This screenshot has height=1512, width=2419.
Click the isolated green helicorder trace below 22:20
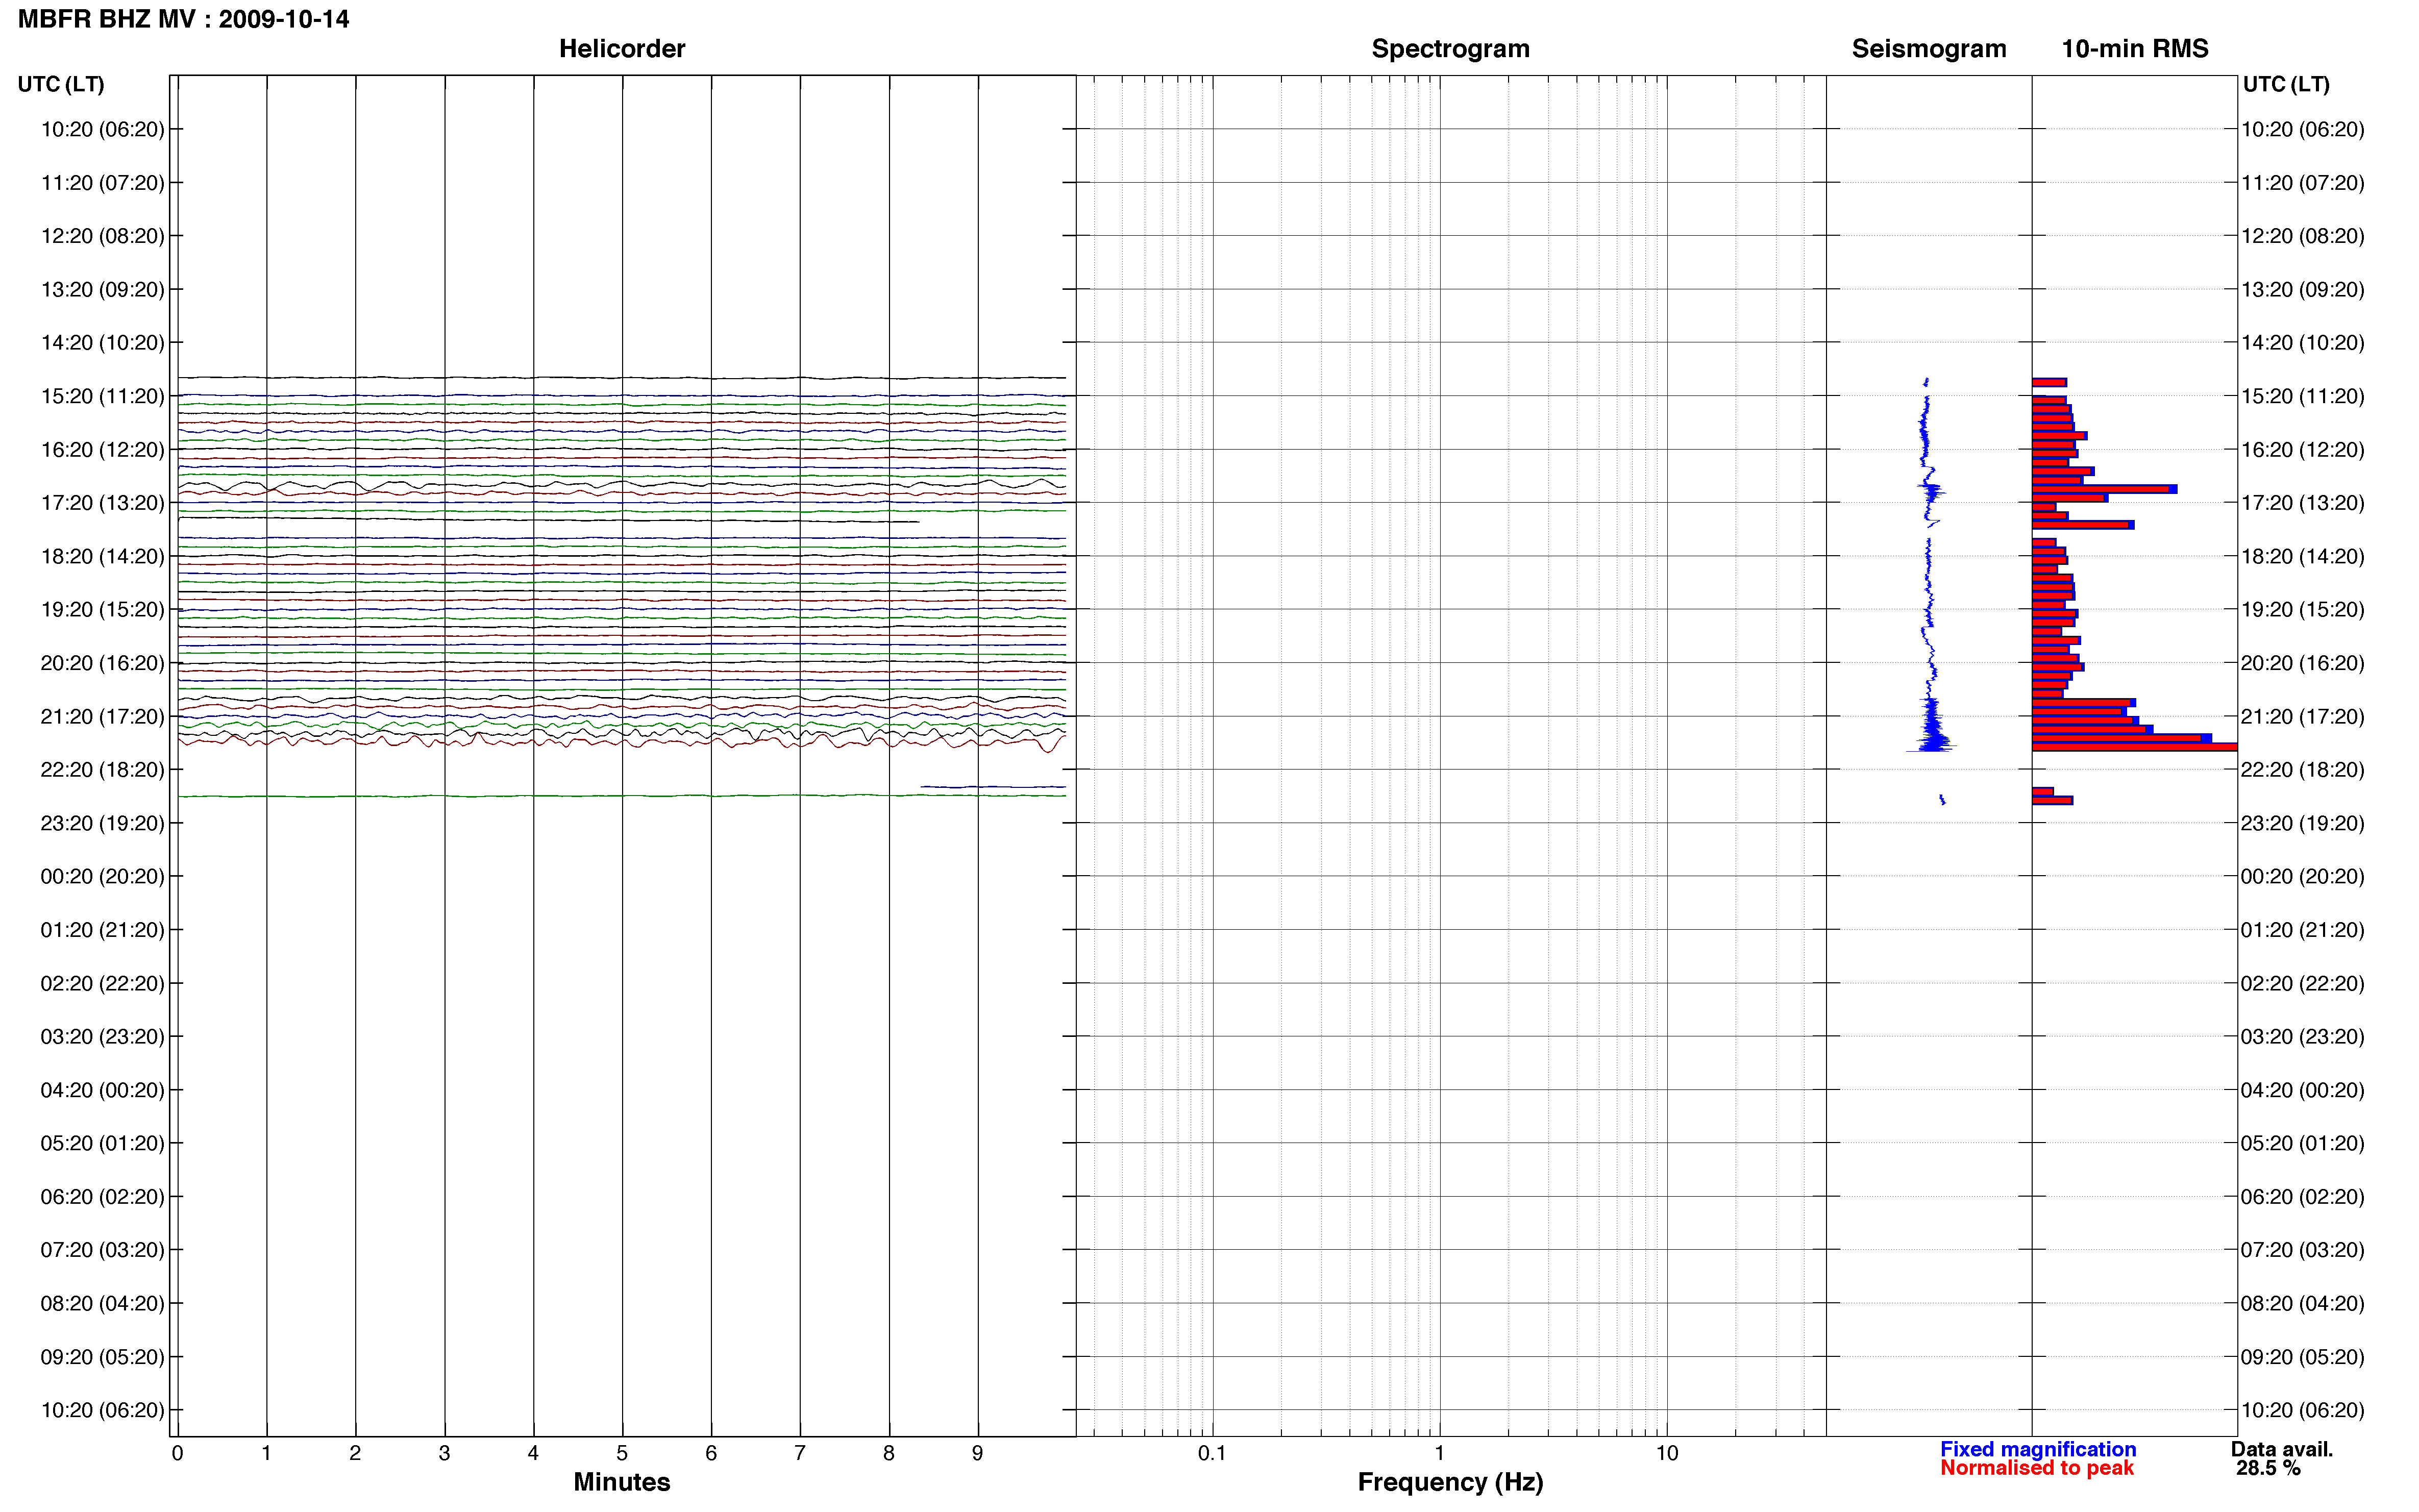(622, 796)
